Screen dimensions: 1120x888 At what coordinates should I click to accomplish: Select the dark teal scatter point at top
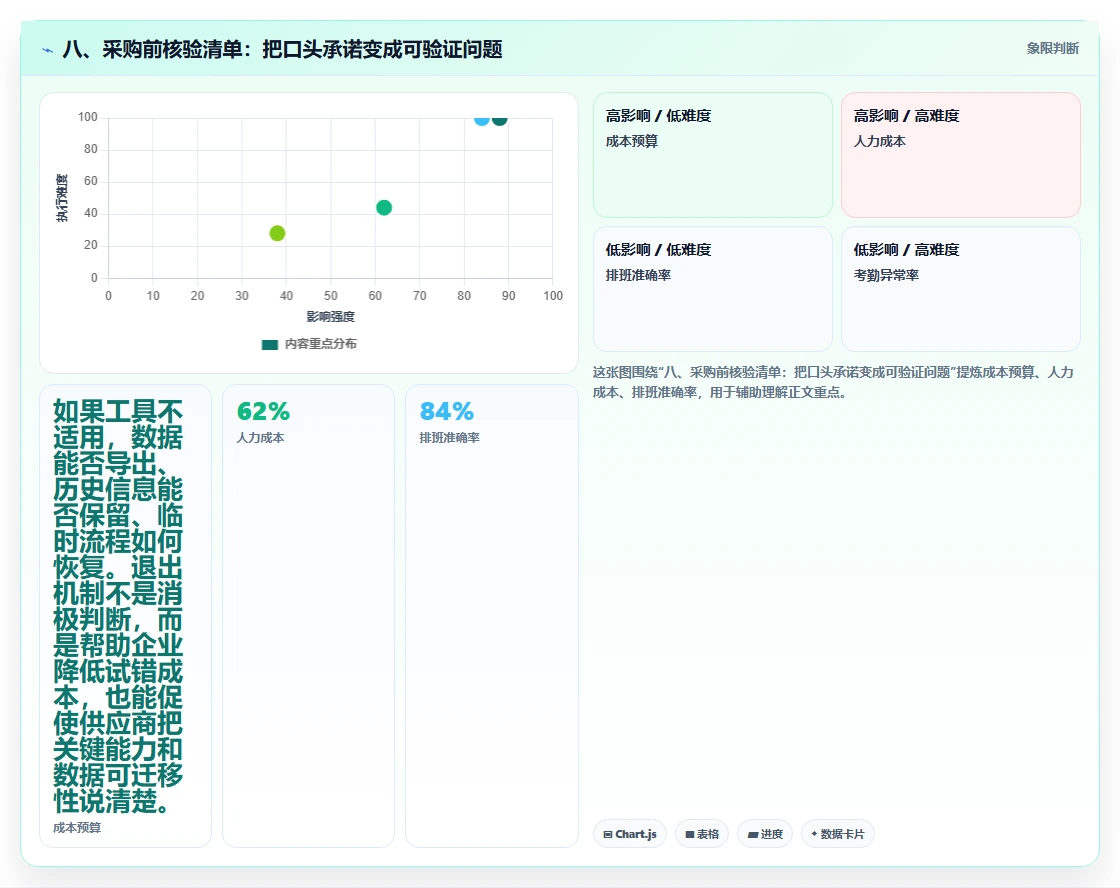pos(500,119)
